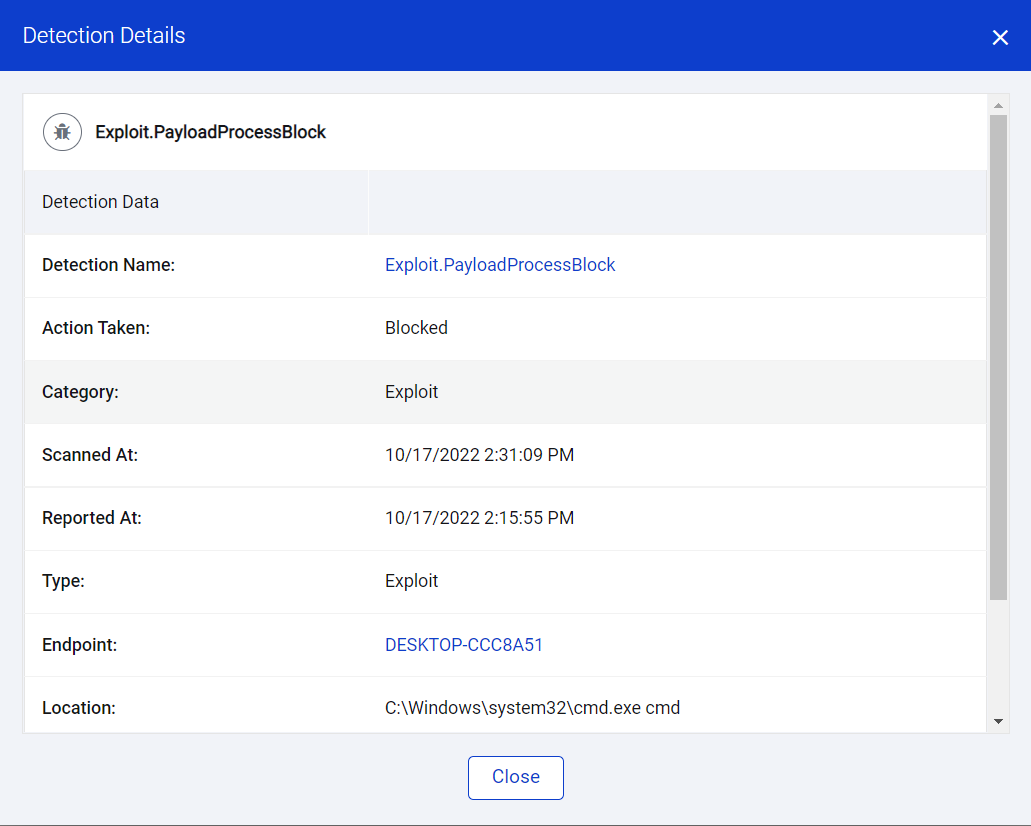Open the DESKTOP-CCC8A51 endpoint link

click(464, 644)
